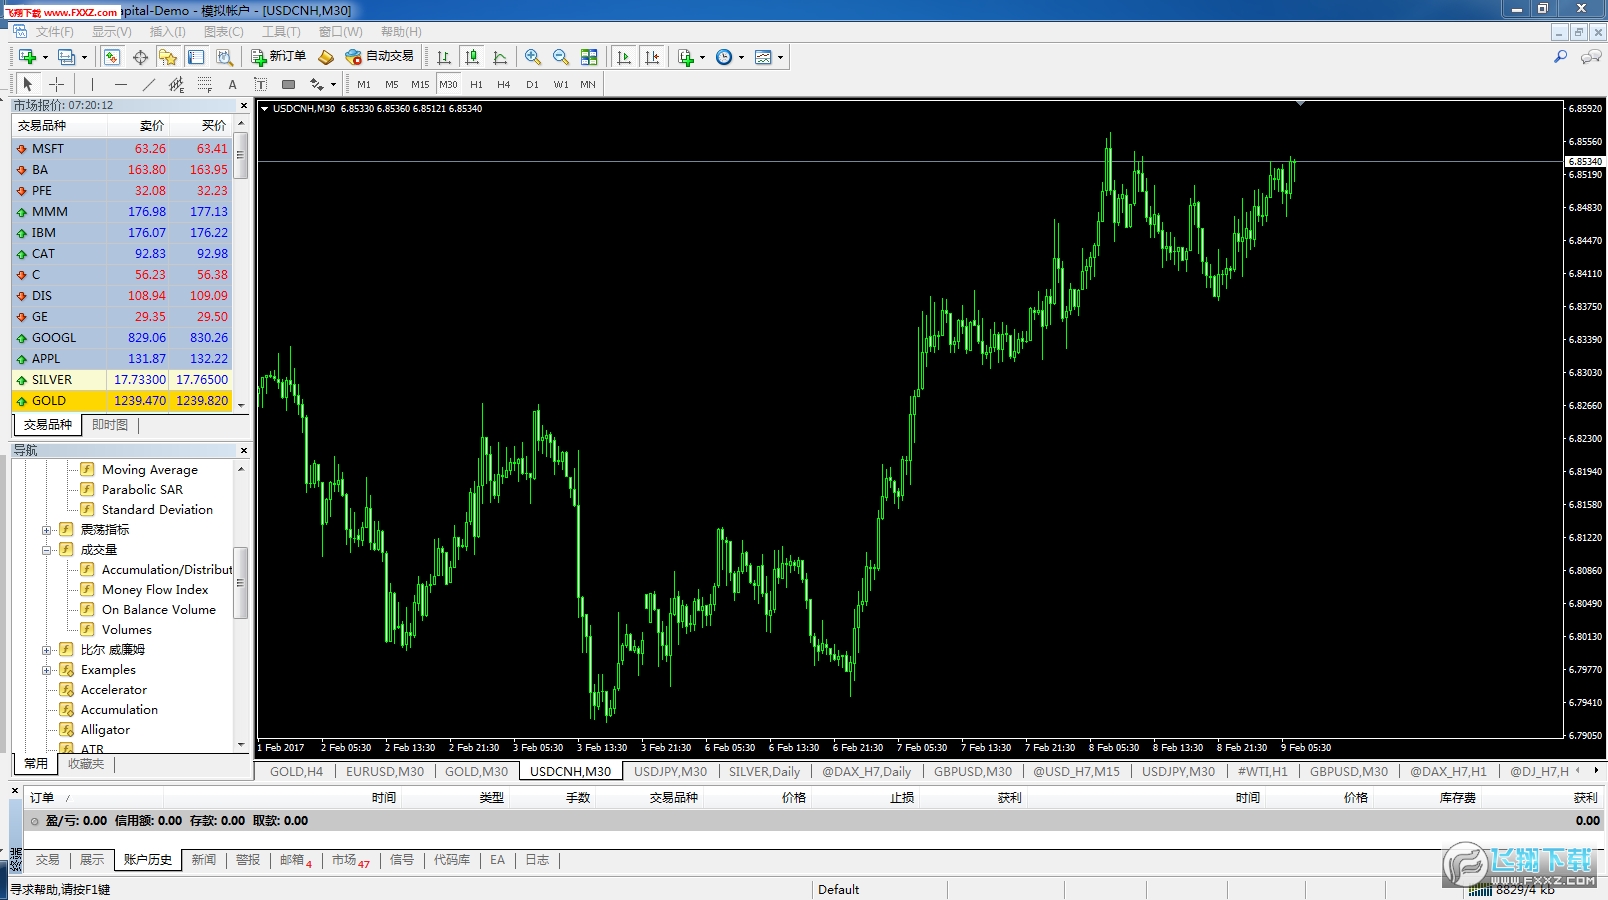The width and height of the screenshot is (1608, 900).
Task: Collapse the 成交量 indicator folder
Action: (47, 550)
